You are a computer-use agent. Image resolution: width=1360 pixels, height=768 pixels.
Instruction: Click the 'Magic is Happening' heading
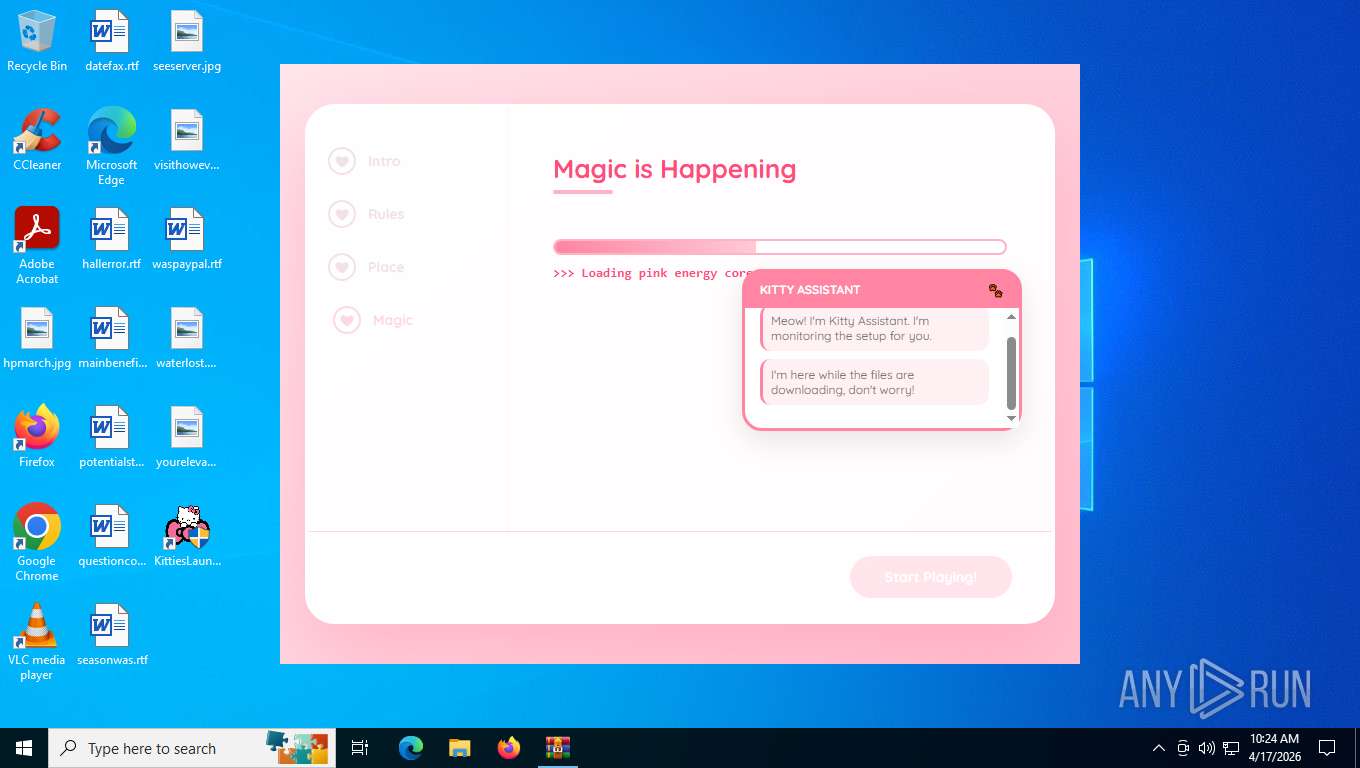coord(675,169)
